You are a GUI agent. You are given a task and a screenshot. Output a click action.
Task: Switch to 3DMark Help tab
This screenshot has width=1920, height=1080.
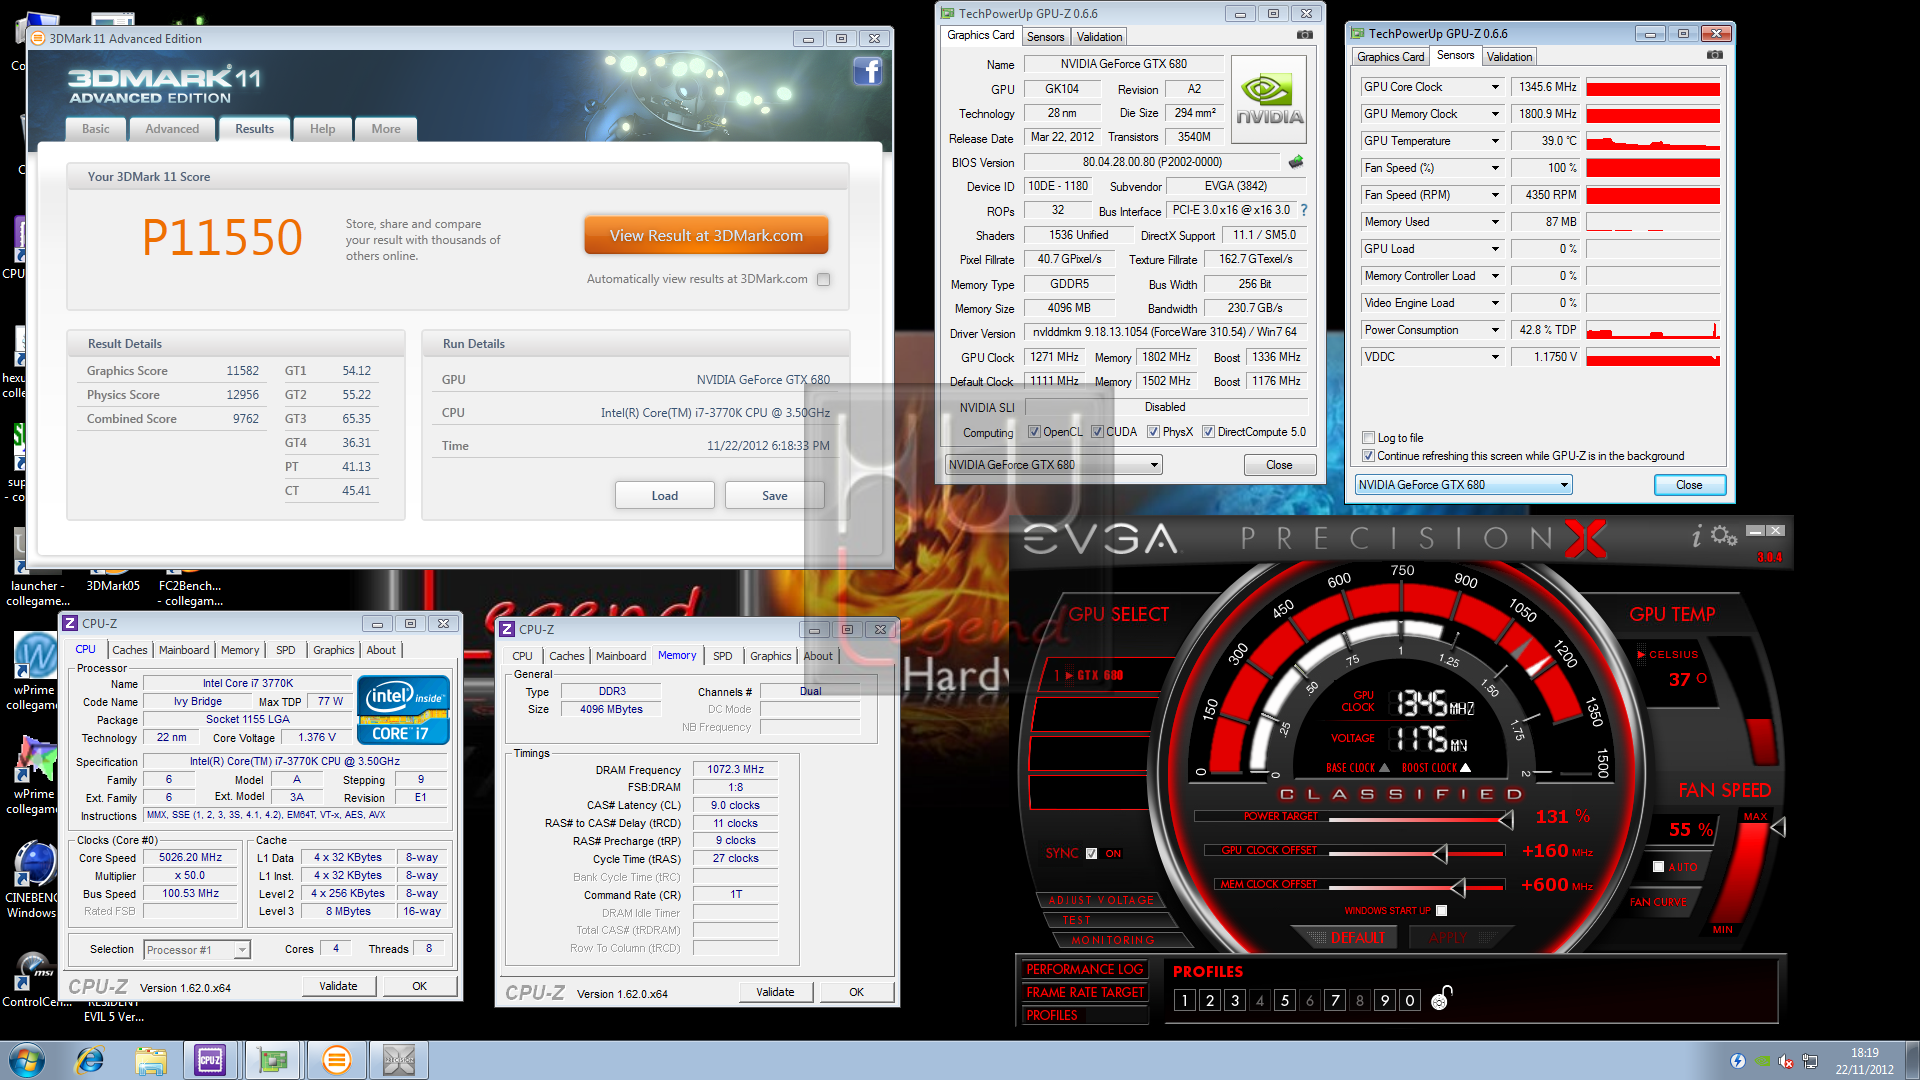[x=322, y=129]
